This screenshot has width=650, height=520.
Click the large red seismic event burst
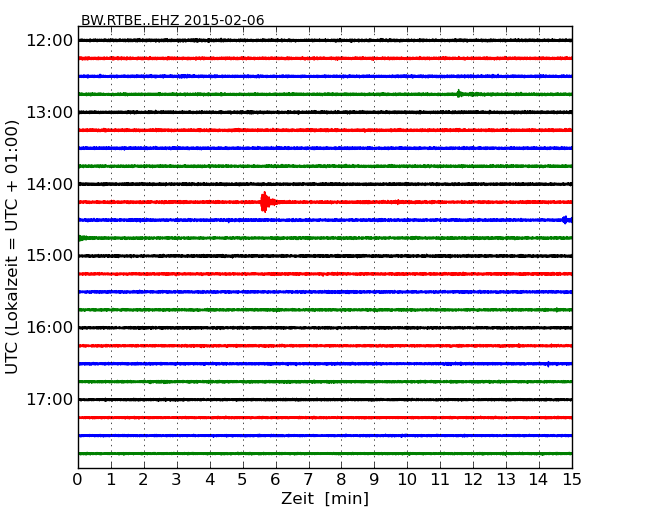pos(264,202)
